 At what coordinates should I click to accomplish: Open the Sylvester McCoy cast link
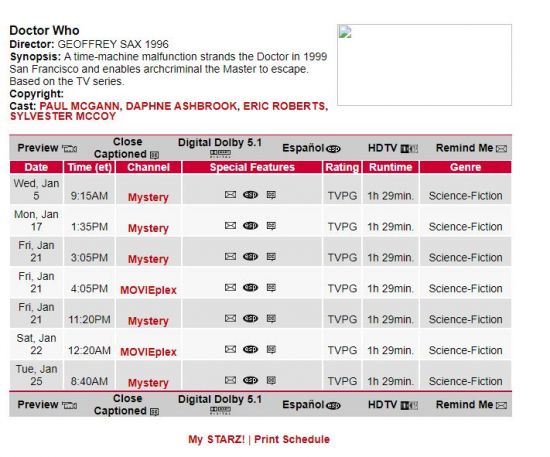63,116
